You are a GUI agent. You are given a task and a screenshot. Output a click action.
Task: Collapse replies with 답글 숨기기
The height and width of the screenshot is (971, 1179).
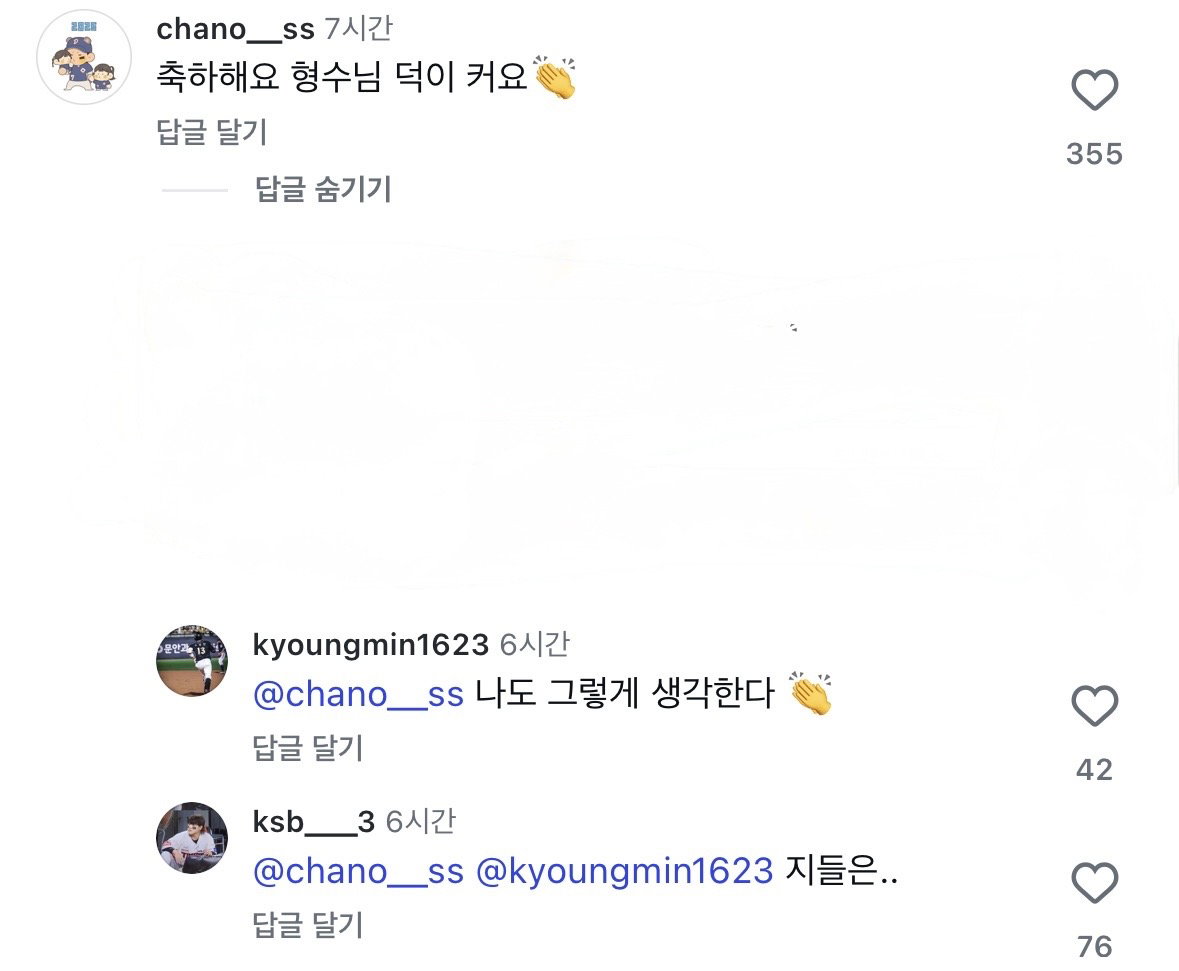point(323,189)
